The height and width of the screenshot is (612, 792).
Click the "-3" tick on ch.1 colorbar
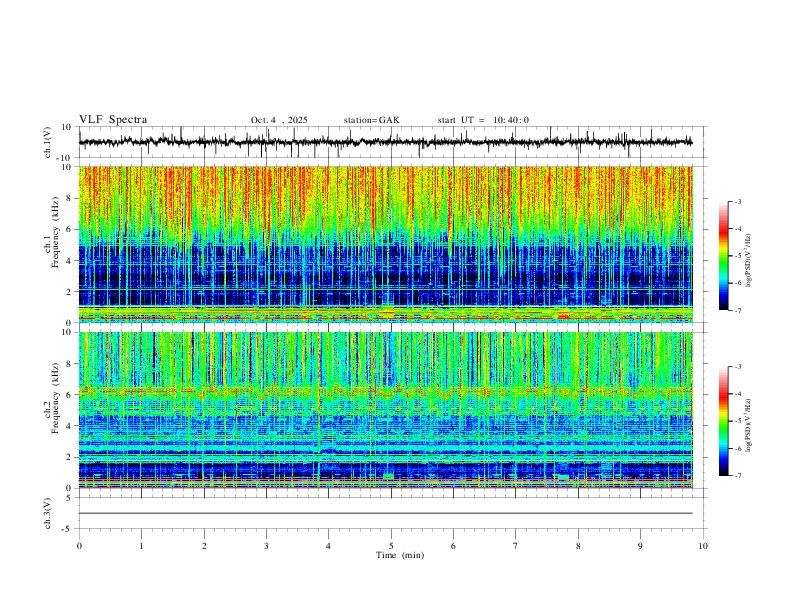[x=737, y=201]
